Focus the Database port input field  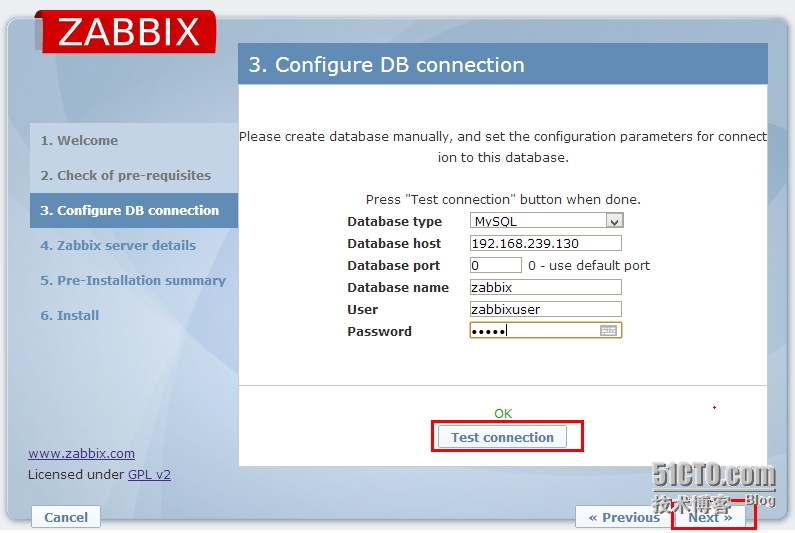495,265
